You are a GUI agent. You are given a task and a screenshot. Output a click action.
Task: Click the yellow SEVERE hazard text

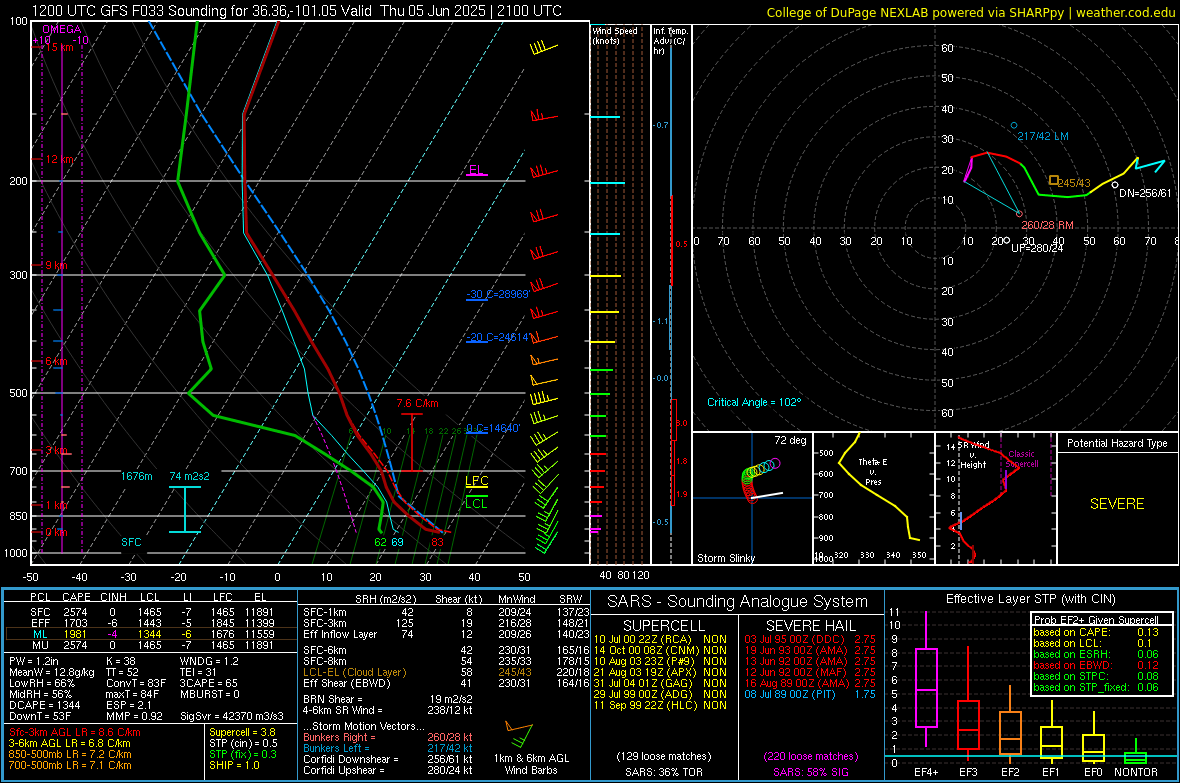(1117, 504)
